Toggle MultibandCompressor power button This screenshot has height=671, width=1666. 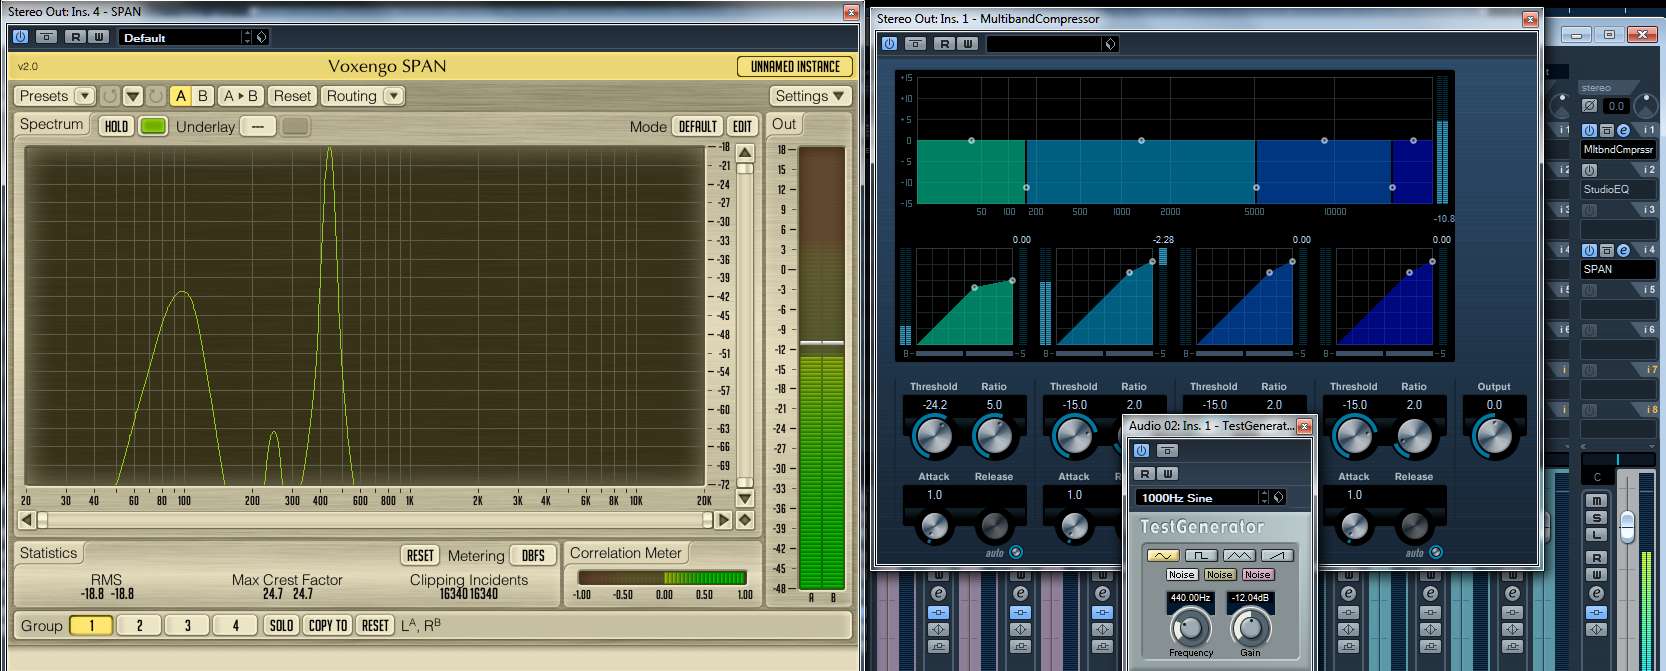(889, 44)
